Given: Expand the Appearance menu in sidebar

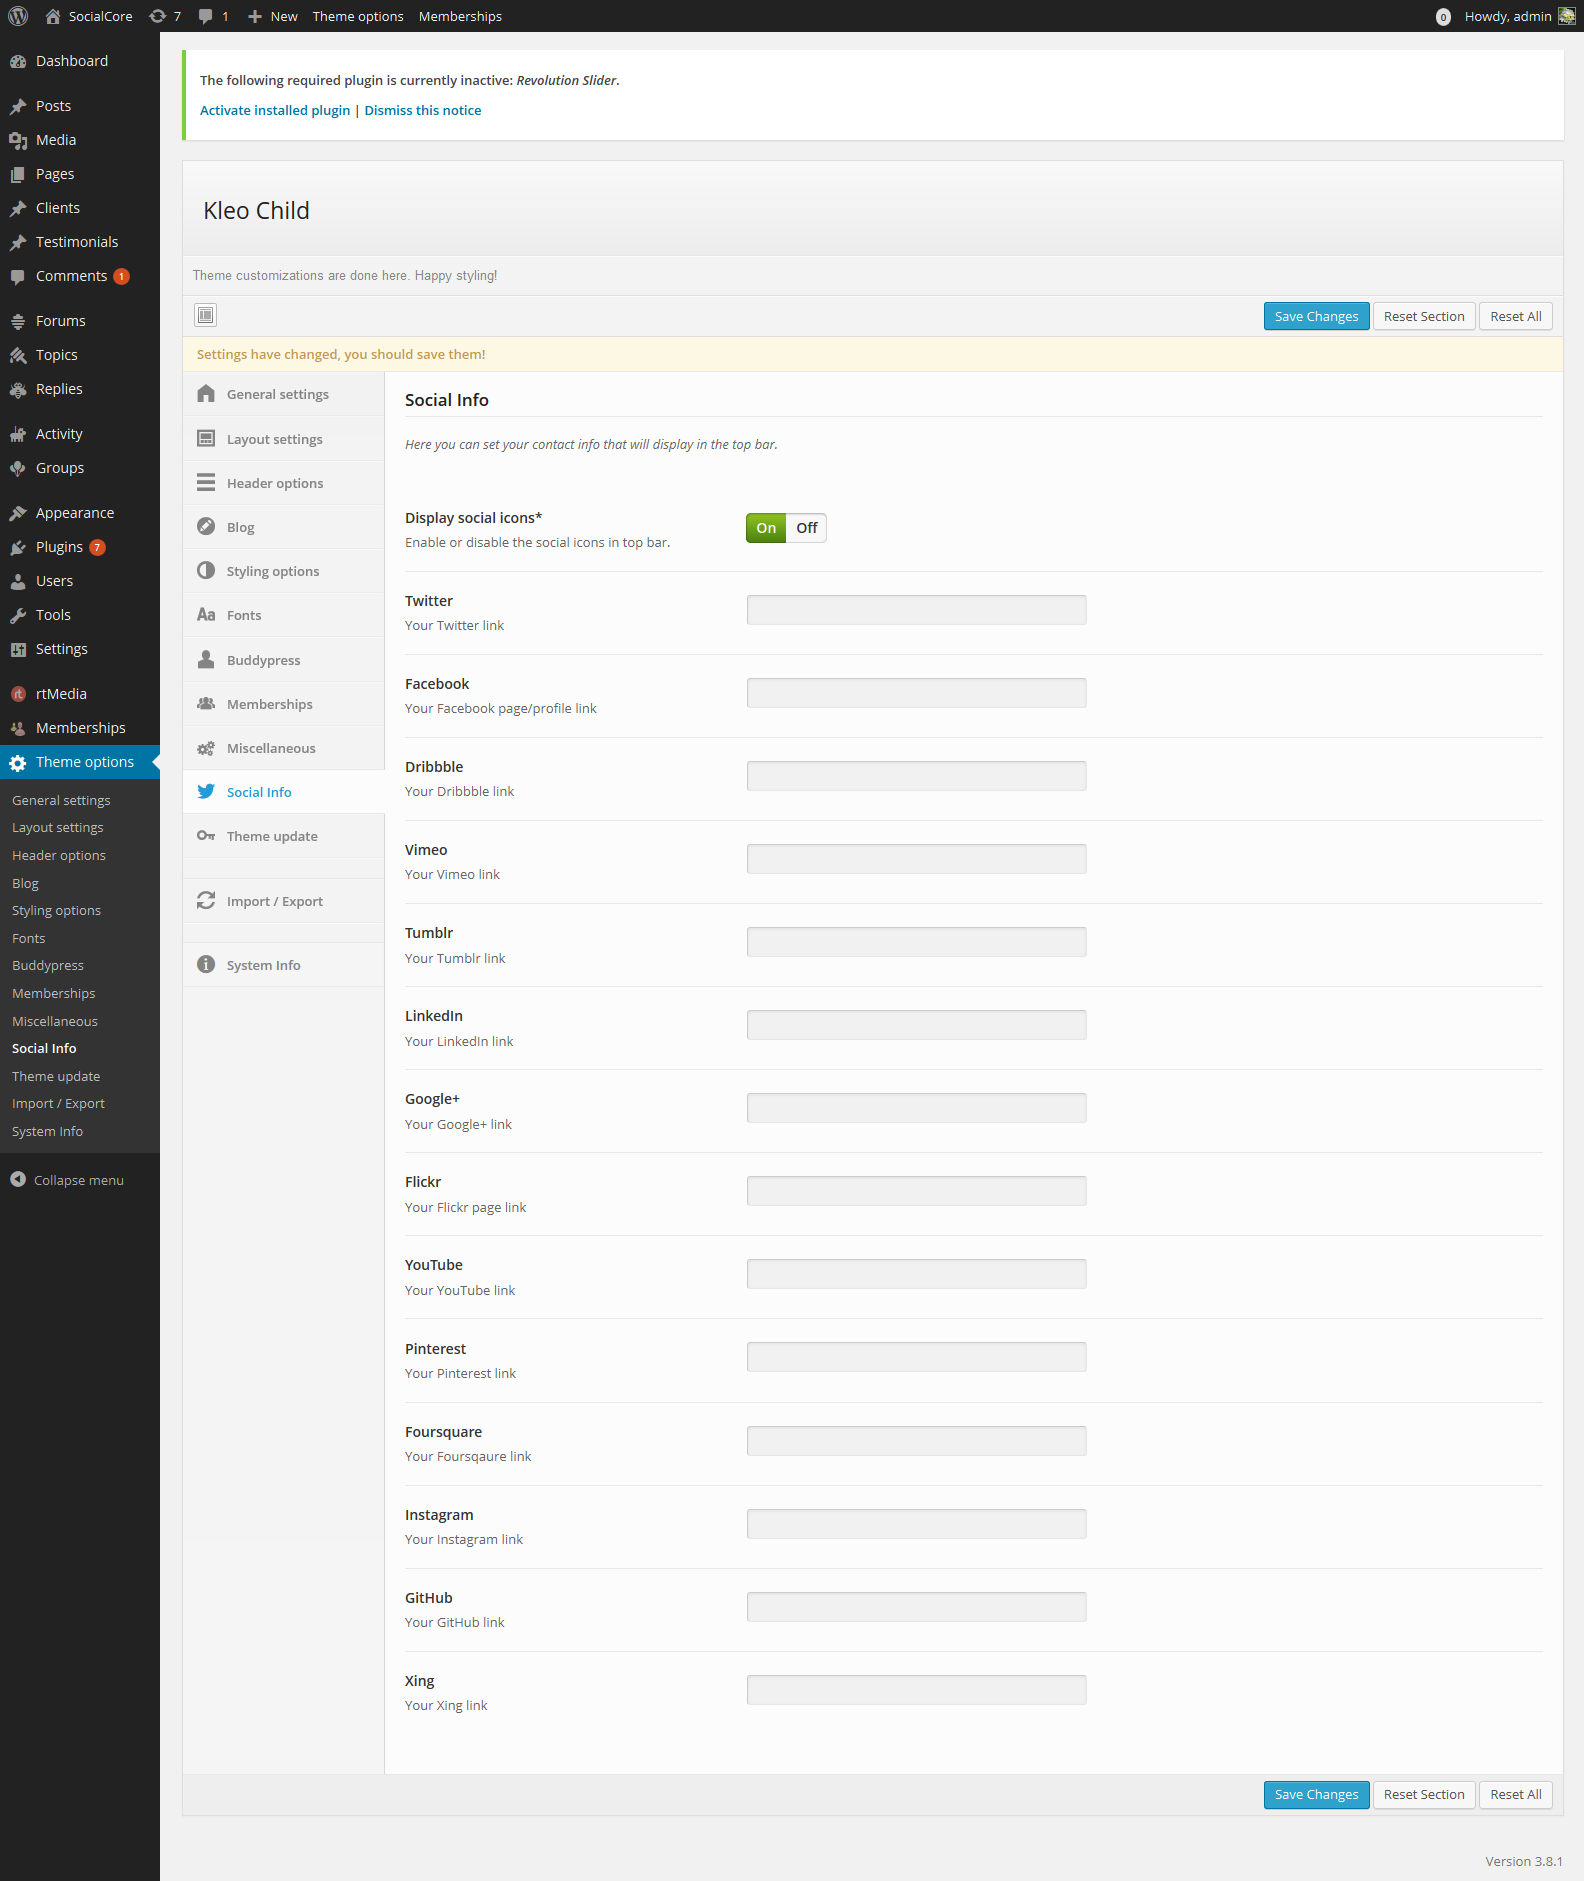Looking at the screenshot, I should tap(75, 513).
